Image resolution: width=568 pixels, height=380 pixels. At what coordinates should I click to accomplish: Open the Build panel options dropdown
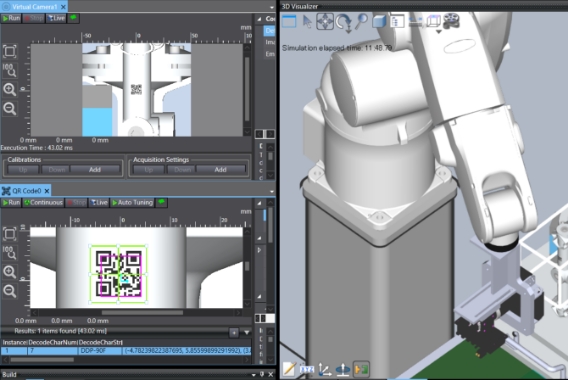coord(254,375)
